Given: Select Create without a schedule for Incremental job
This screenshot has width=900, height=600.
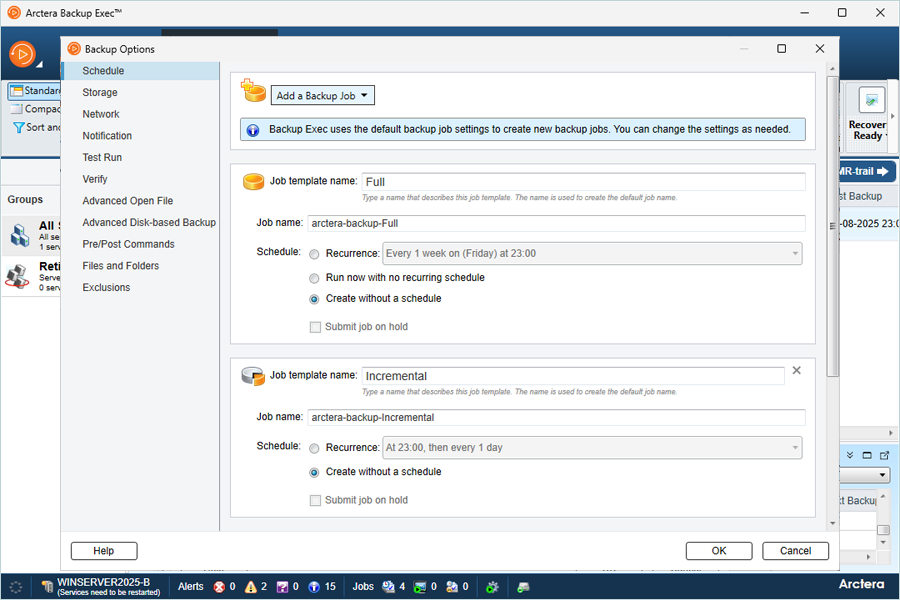Looking at the screenshot, I should coord(314,473).
